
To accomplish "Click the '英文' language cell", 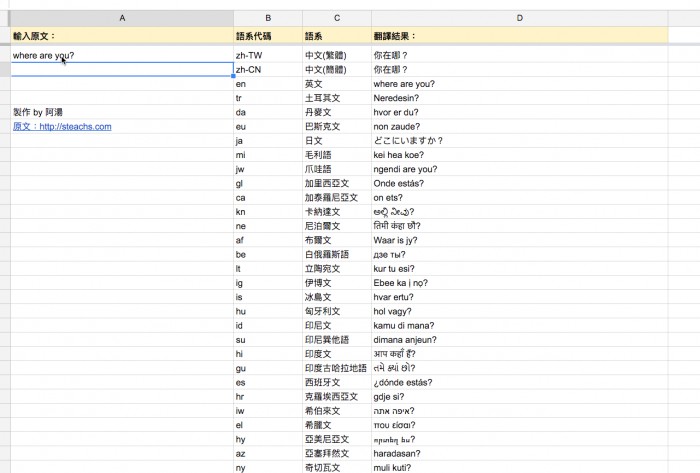I will pyautogui.click(x=337, y=84).
